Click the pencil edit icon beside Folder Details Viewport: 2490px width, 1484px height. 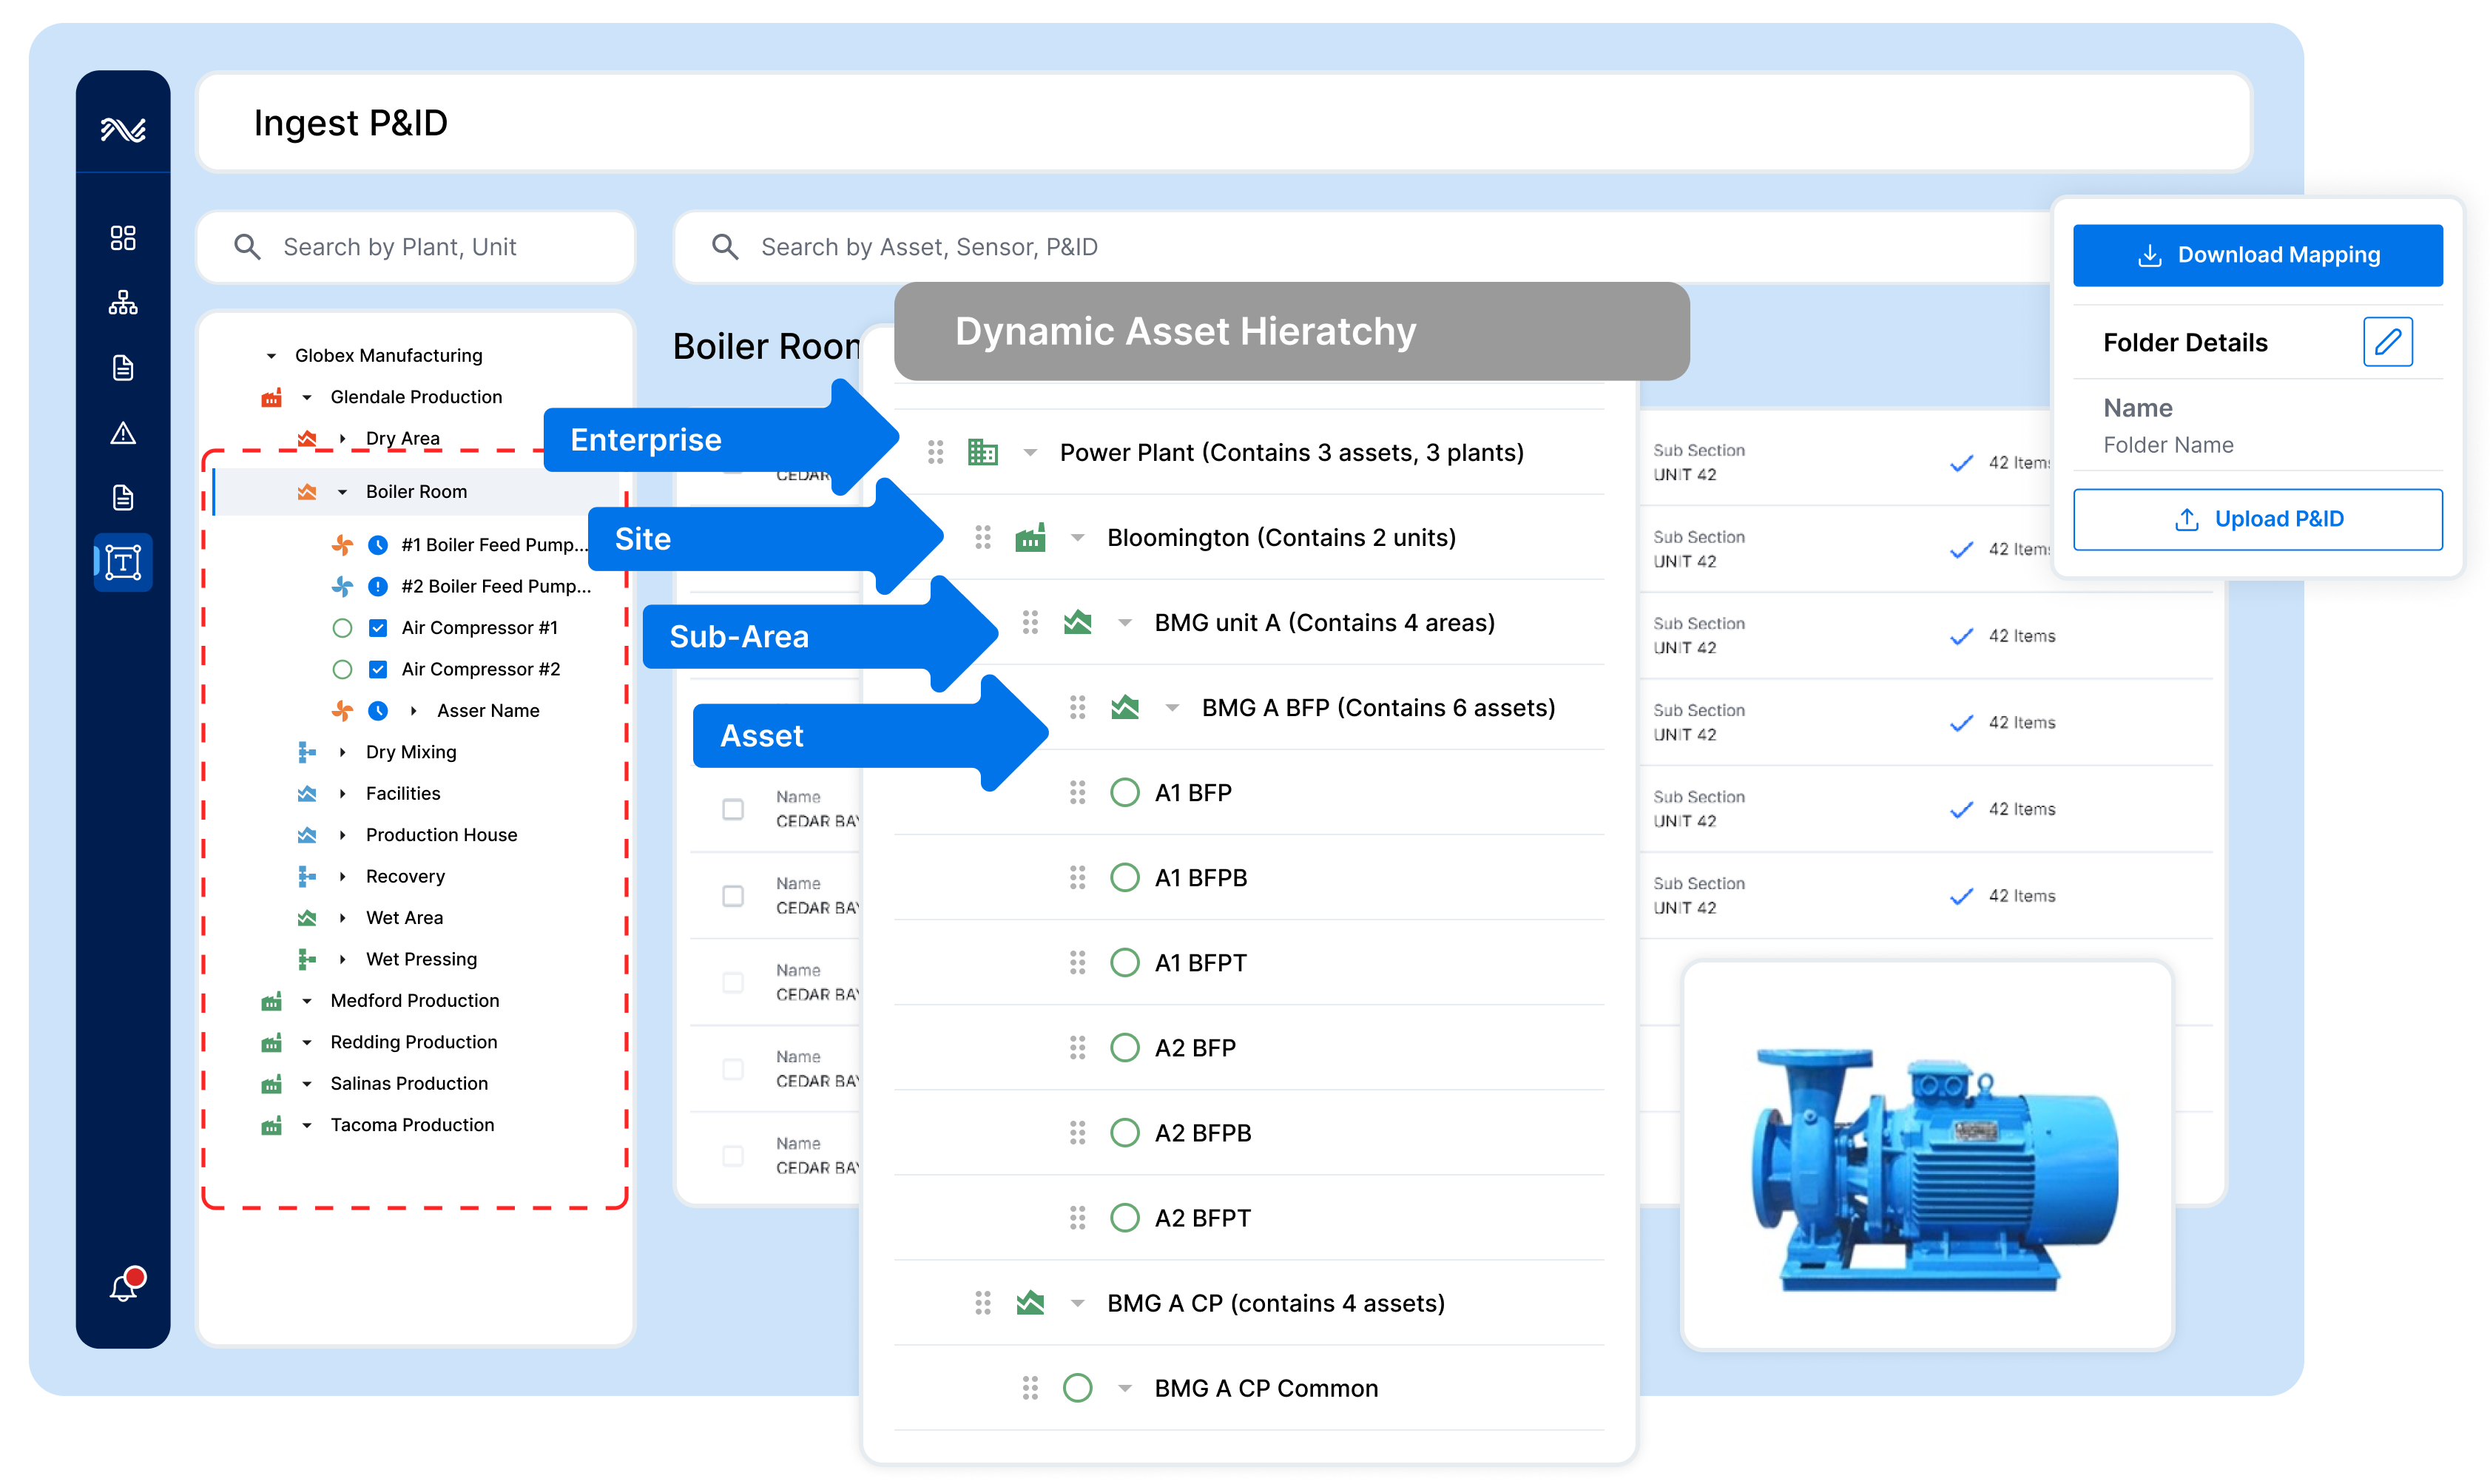(x=2387, y=342)
